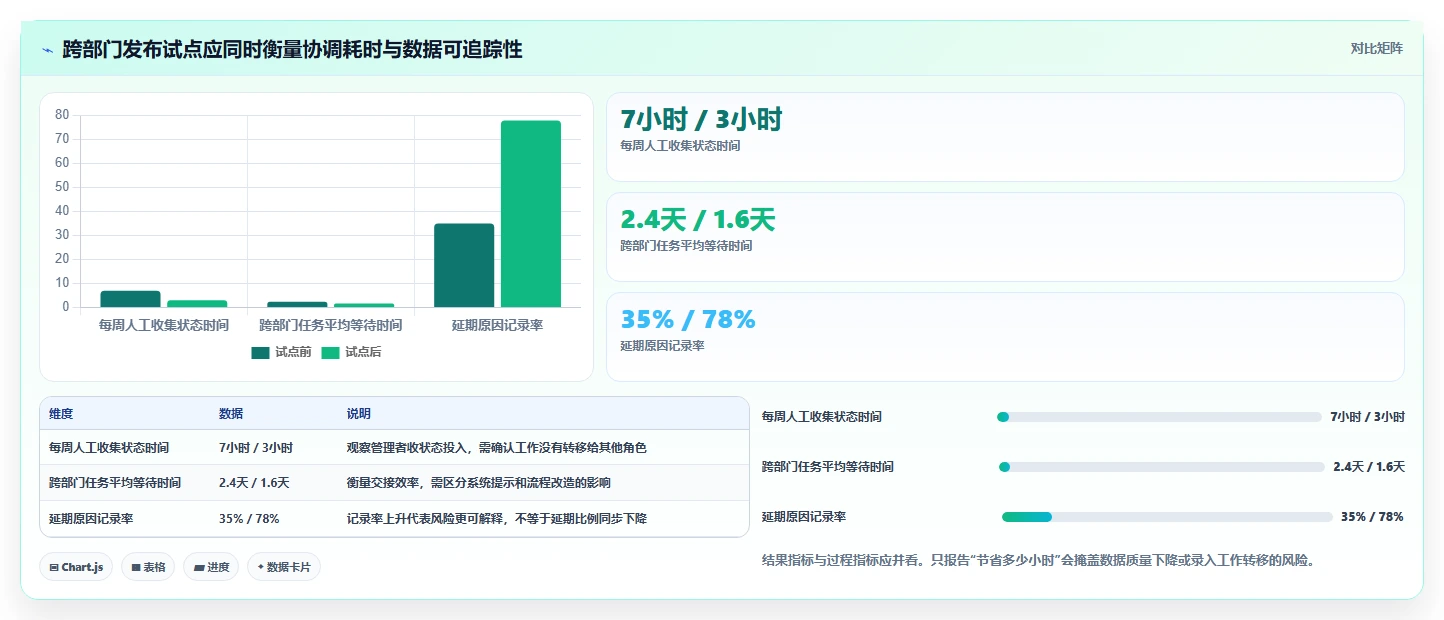Click table value 2.4天 / 1.6天
The width and height of the screenshot is (1444, 620).
tap(254, 483)
